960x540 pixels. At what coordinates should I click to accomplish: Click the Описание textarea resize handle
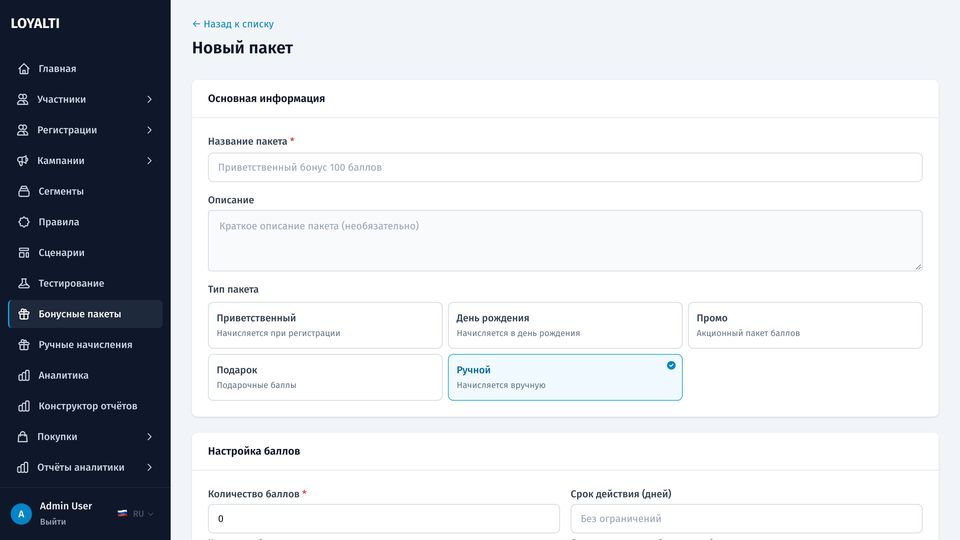(918, 266)
